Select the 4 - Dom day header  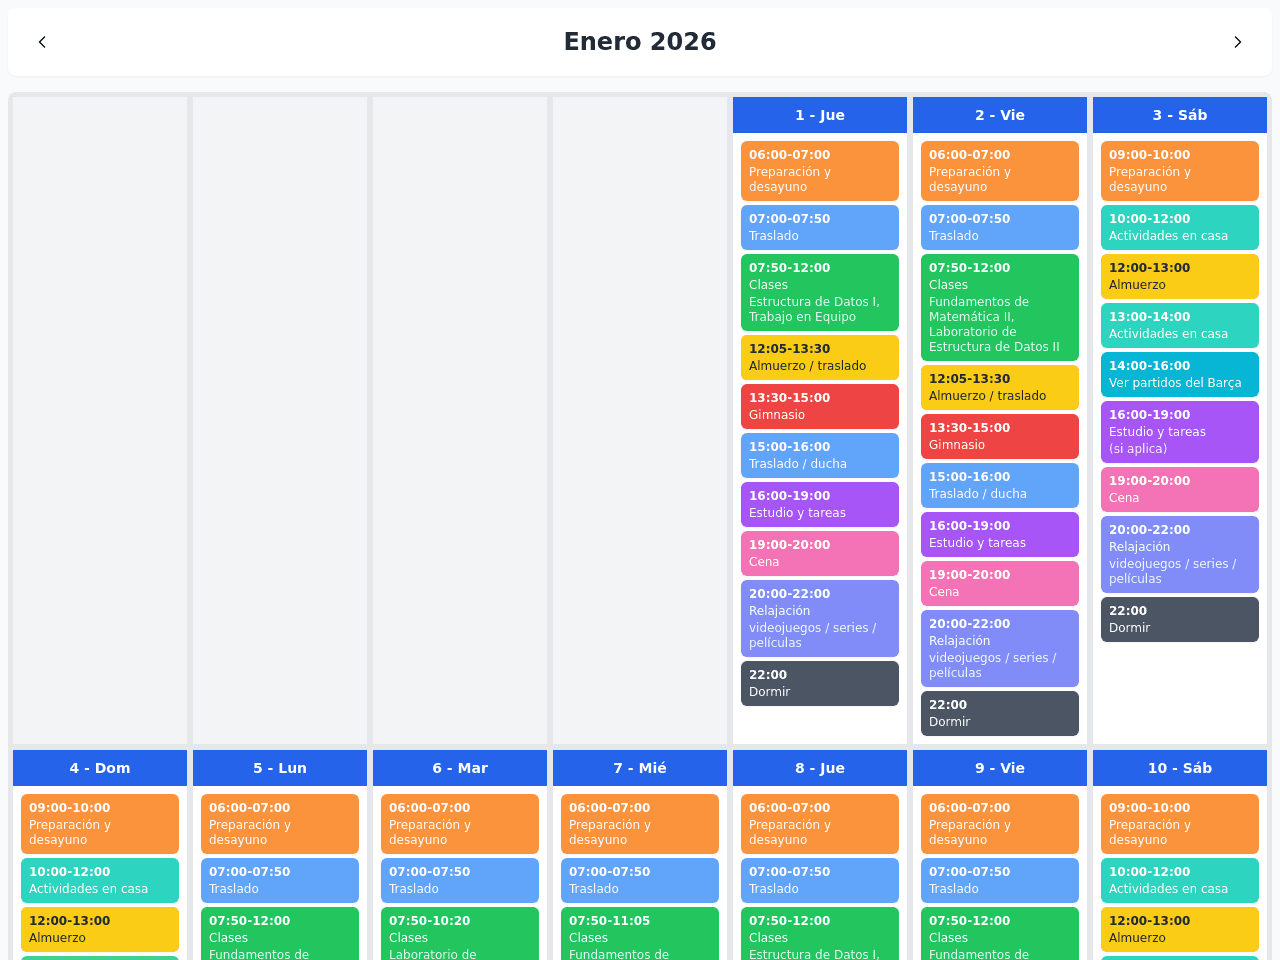tap(100, 768)
